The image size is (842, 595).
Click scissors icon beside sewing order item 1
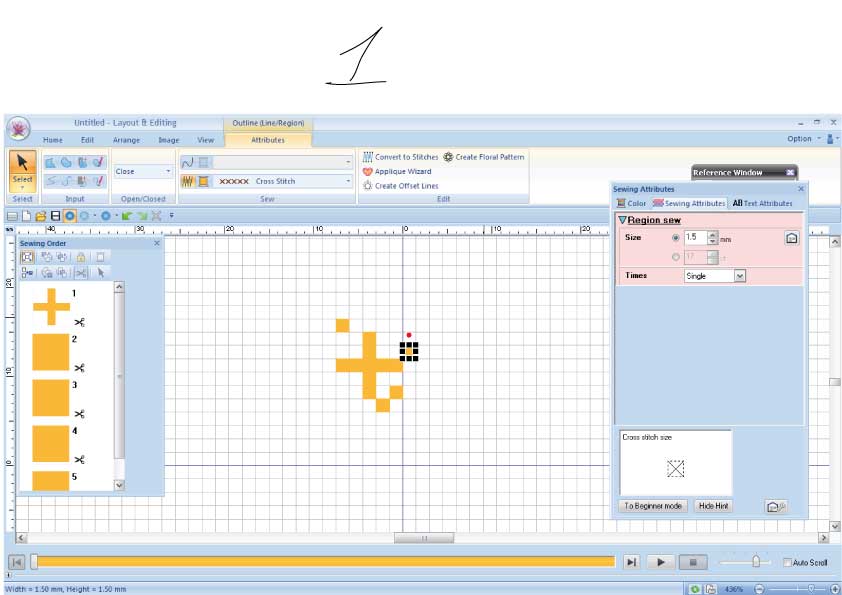79,323
